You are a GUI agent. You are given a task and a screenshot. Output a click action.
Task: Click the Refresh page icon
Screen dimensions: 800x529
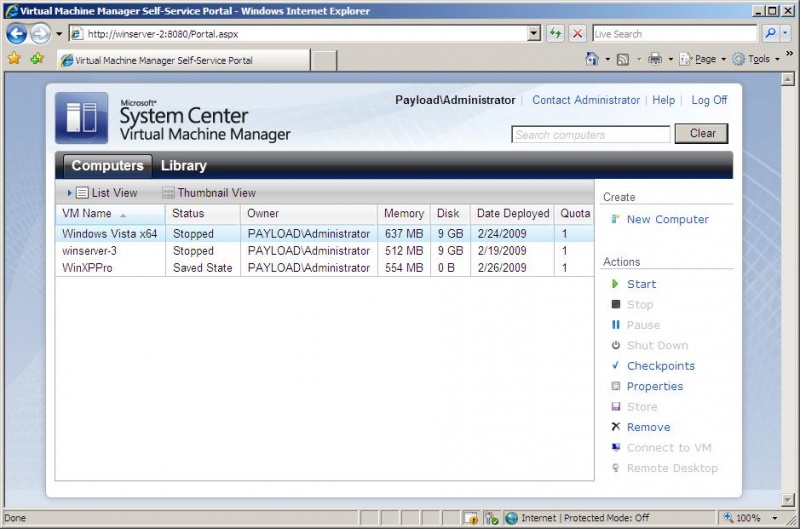pyautogui.click(x=555, y=33)
